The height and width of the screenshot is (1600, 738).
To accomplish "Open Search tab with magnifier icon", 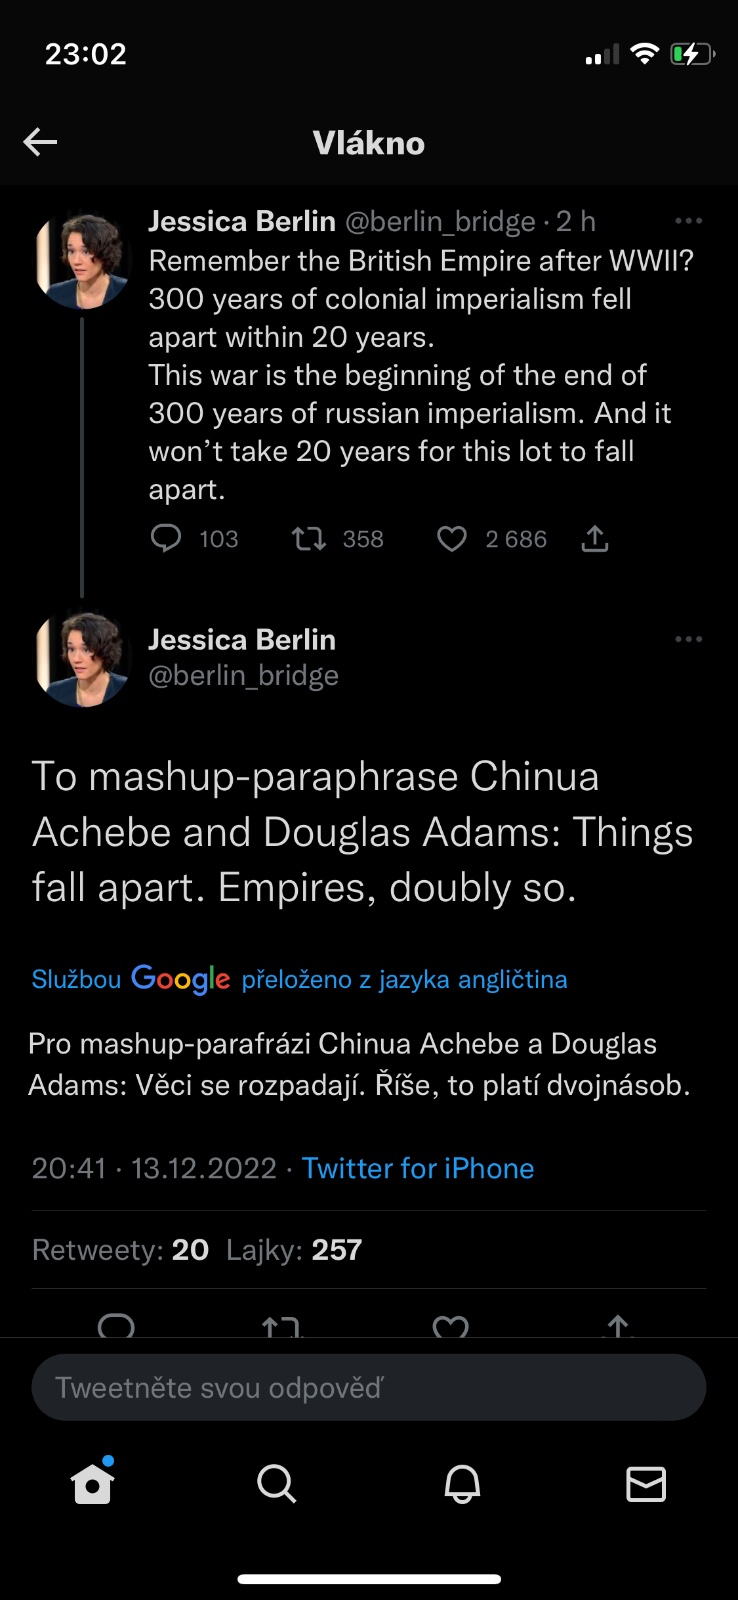I will pyautogui.click(x=277, y=1484).
